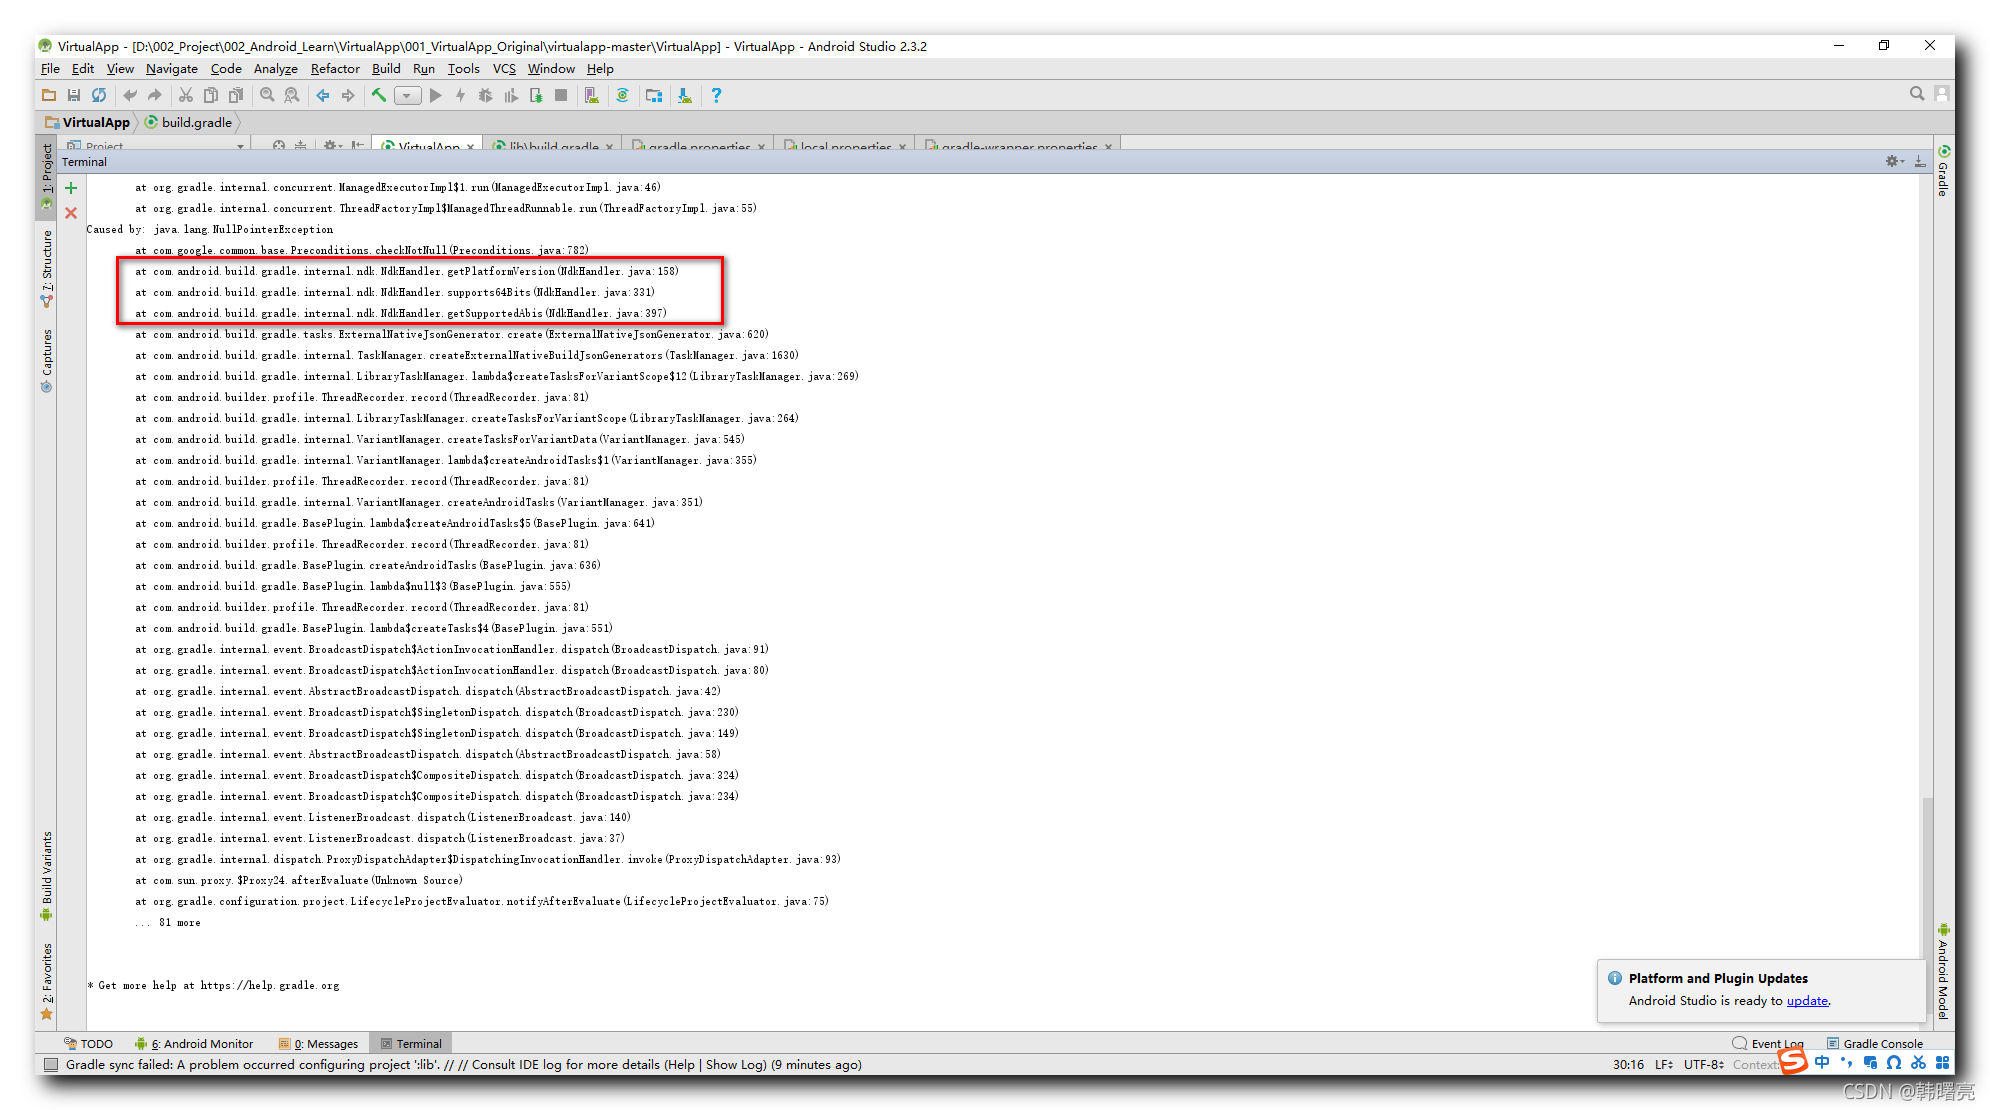Click the Find magnifier icon
The height and width of the screenshot is (1110, 1990).
[x=267, y=95]
